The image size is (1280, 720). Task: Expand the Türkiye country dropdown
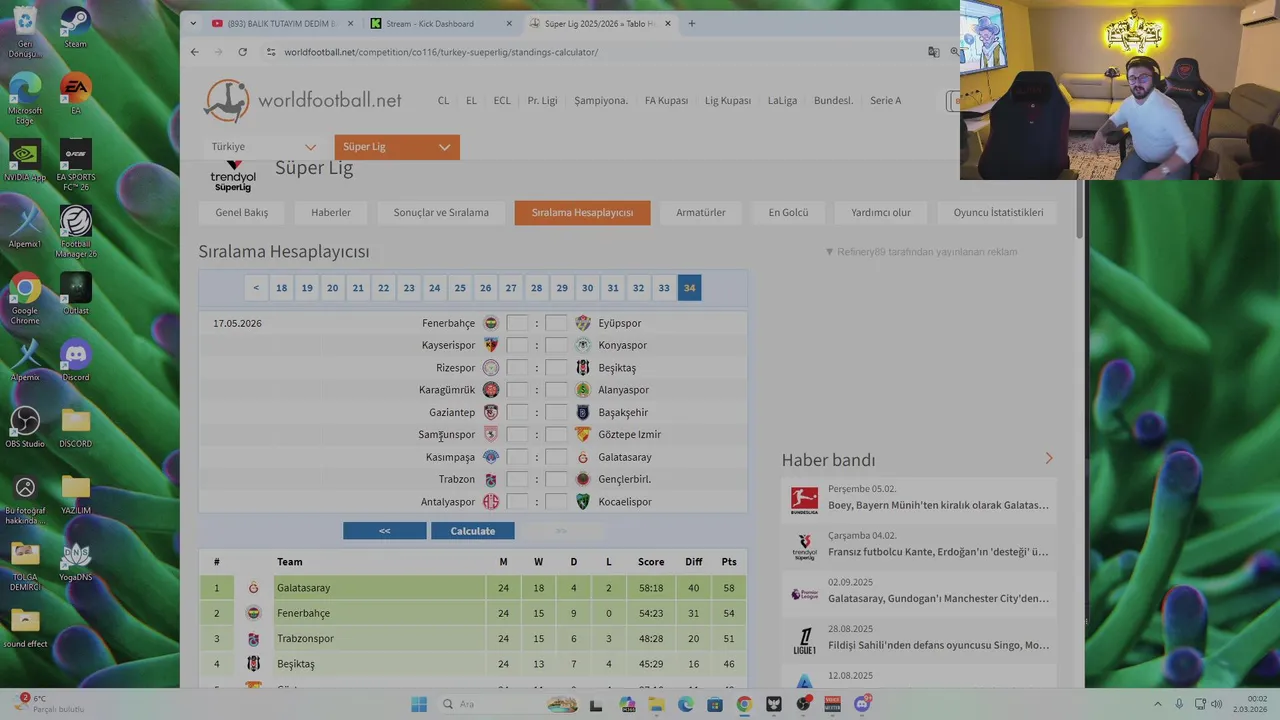263,147
